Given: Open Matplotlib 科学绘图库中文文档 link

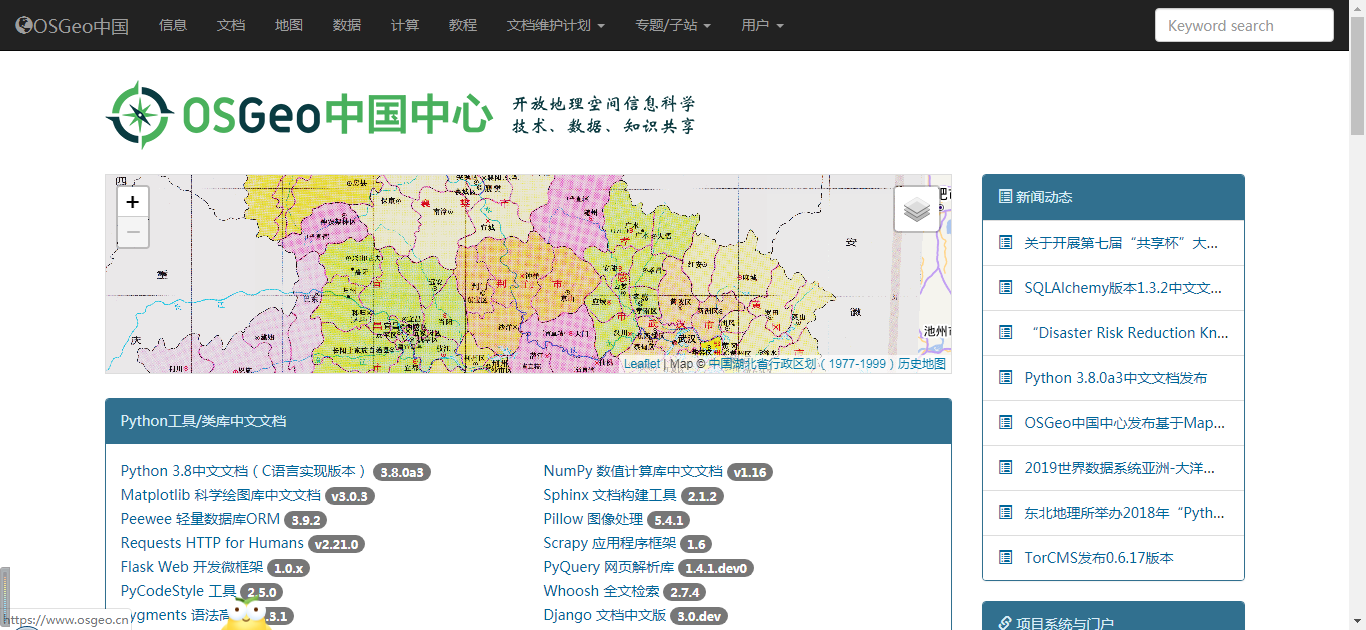Looking at the screenshot, I should pos(221,495).
